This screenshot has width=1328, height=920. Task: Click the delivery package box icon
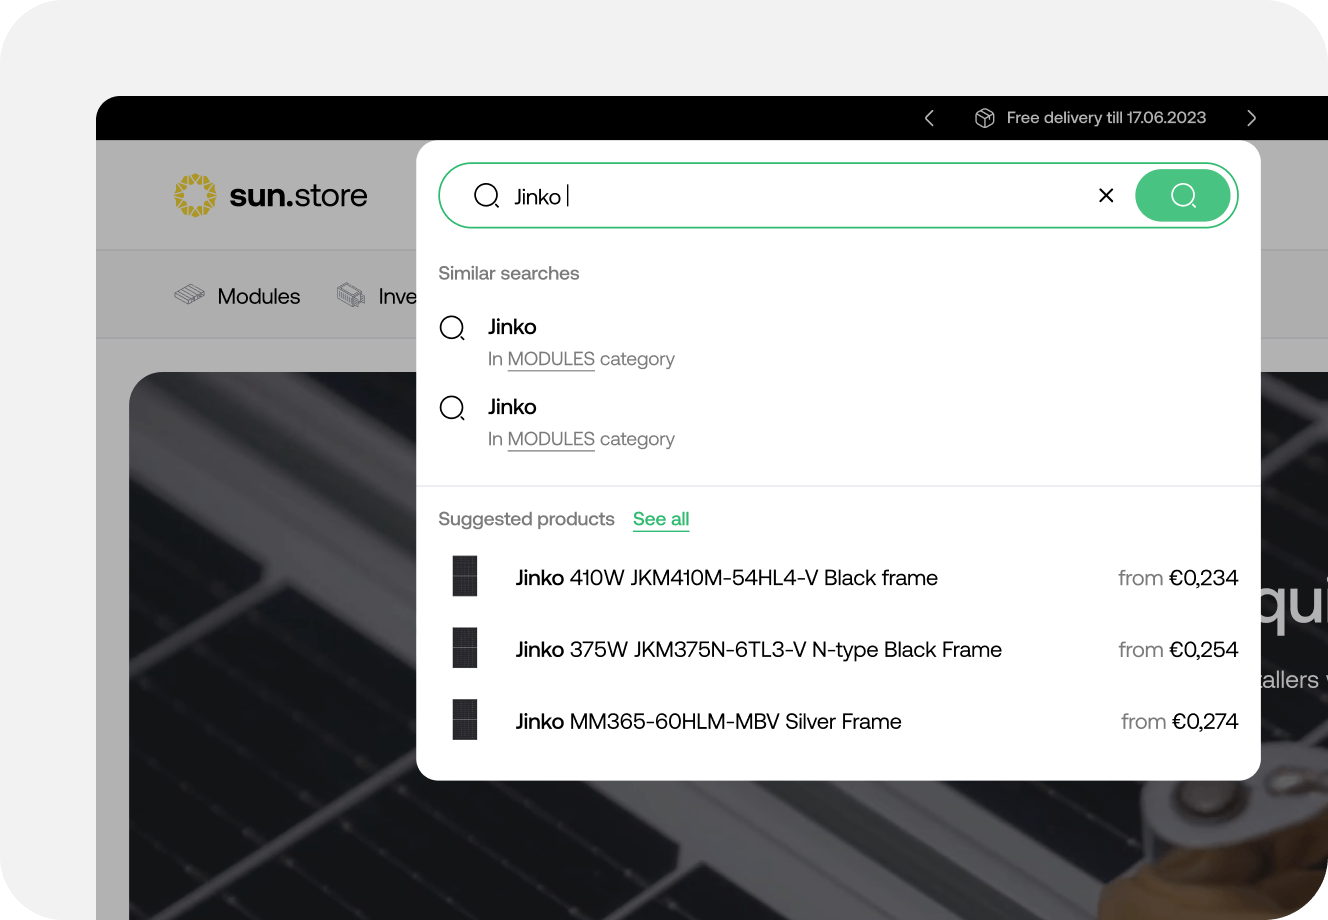point(985,118)
